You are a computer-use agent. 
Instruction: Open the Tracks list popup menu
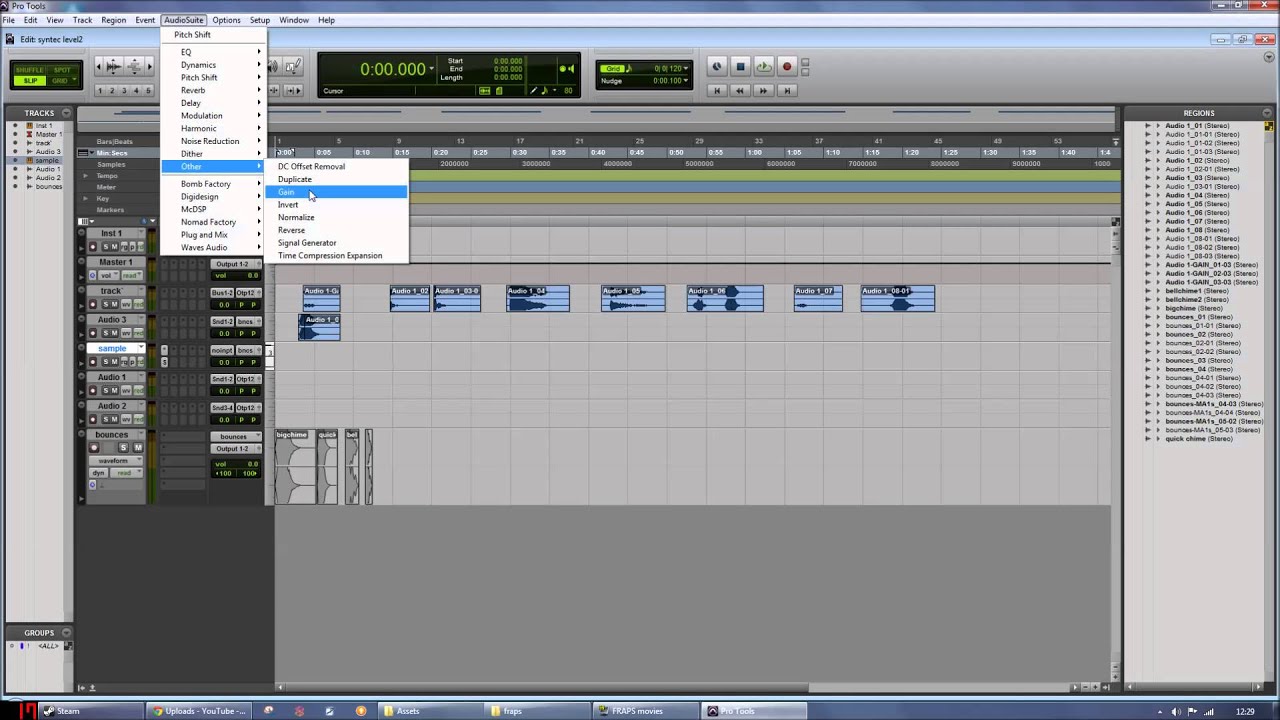66,113
